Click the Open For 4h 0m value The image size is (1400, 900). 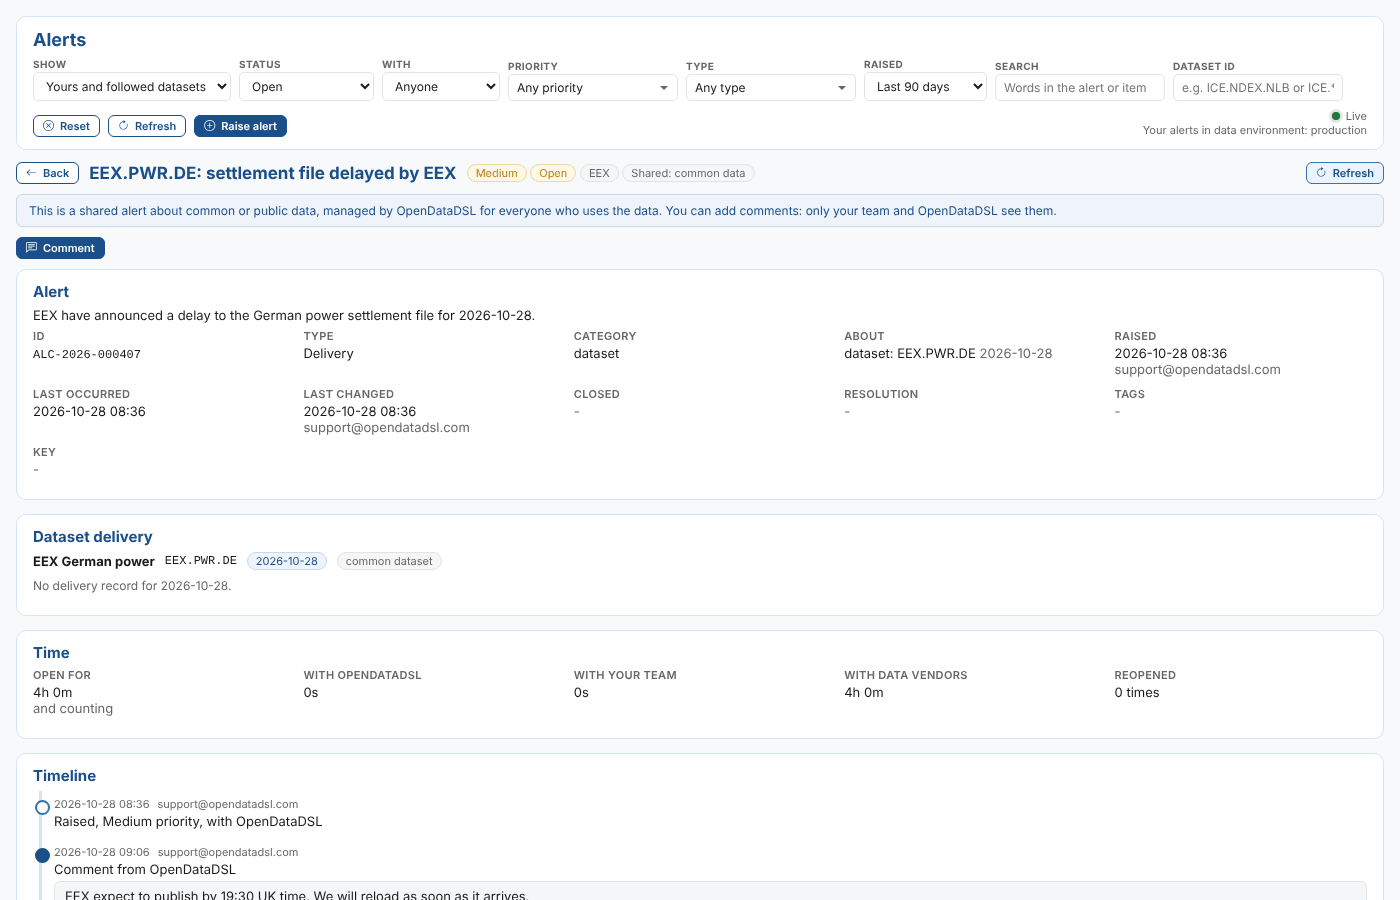point(53,693)
